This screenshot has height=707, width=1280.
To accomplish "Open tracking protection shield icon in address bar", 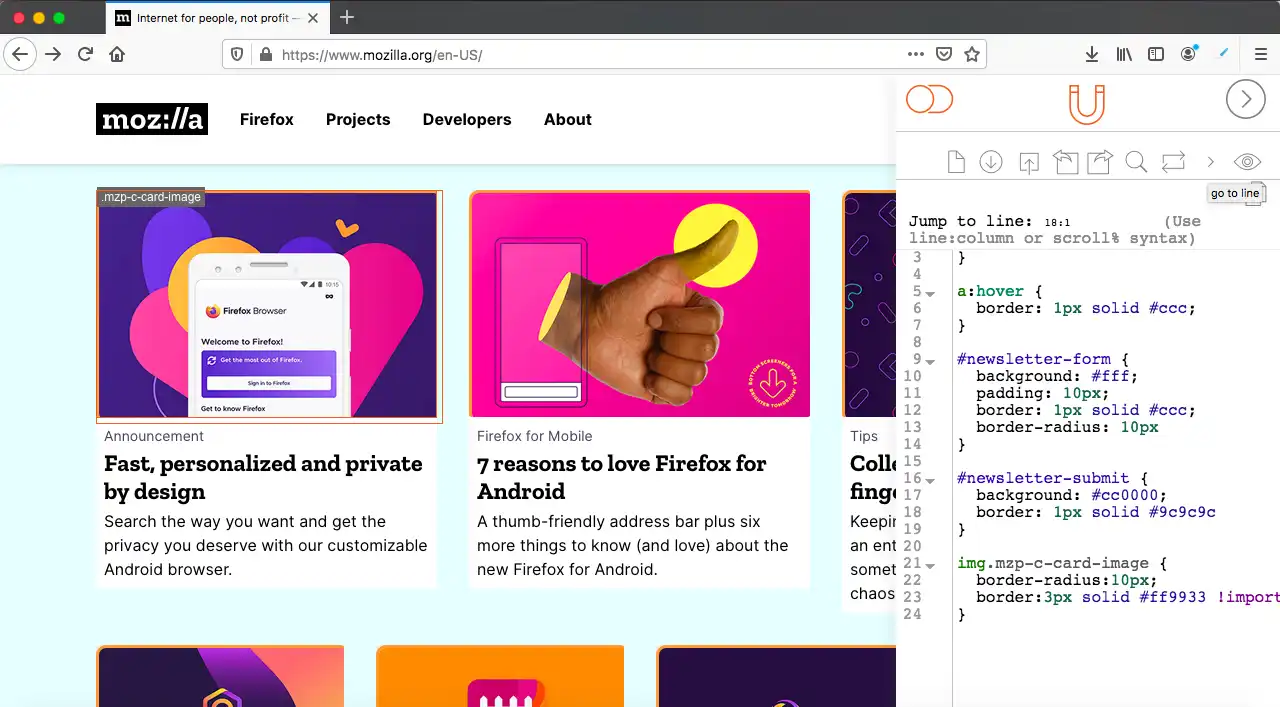I will (x=237, y=54).
